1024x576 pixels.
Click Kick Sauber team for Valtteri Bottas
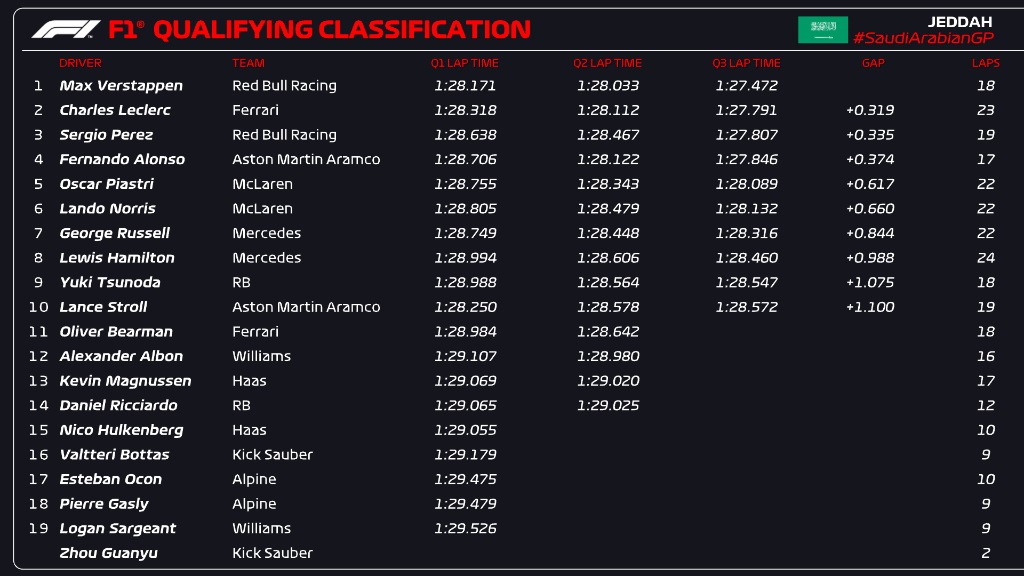click(x=272, y=455)
